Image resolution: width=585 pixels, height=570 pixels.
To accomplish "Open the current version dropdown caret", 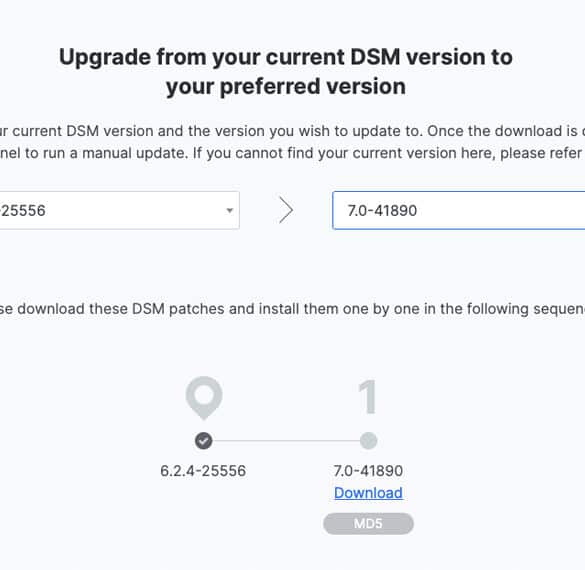I will point(230,210).
